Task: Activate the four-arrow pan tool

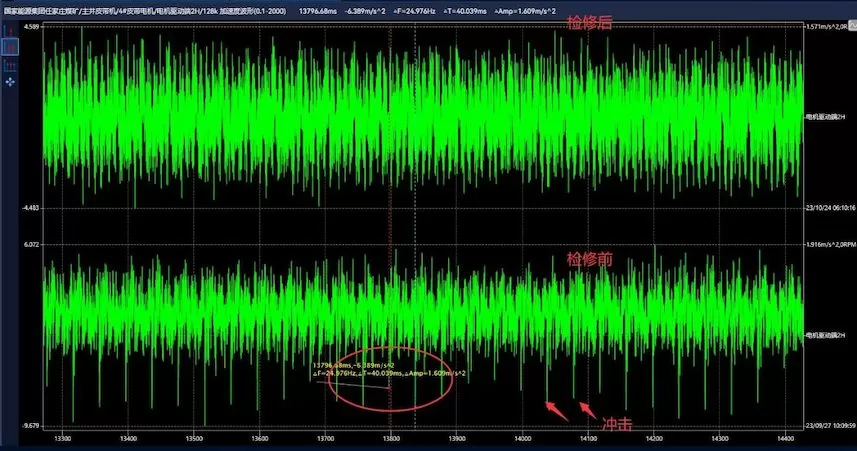Action: pos(10,80)
